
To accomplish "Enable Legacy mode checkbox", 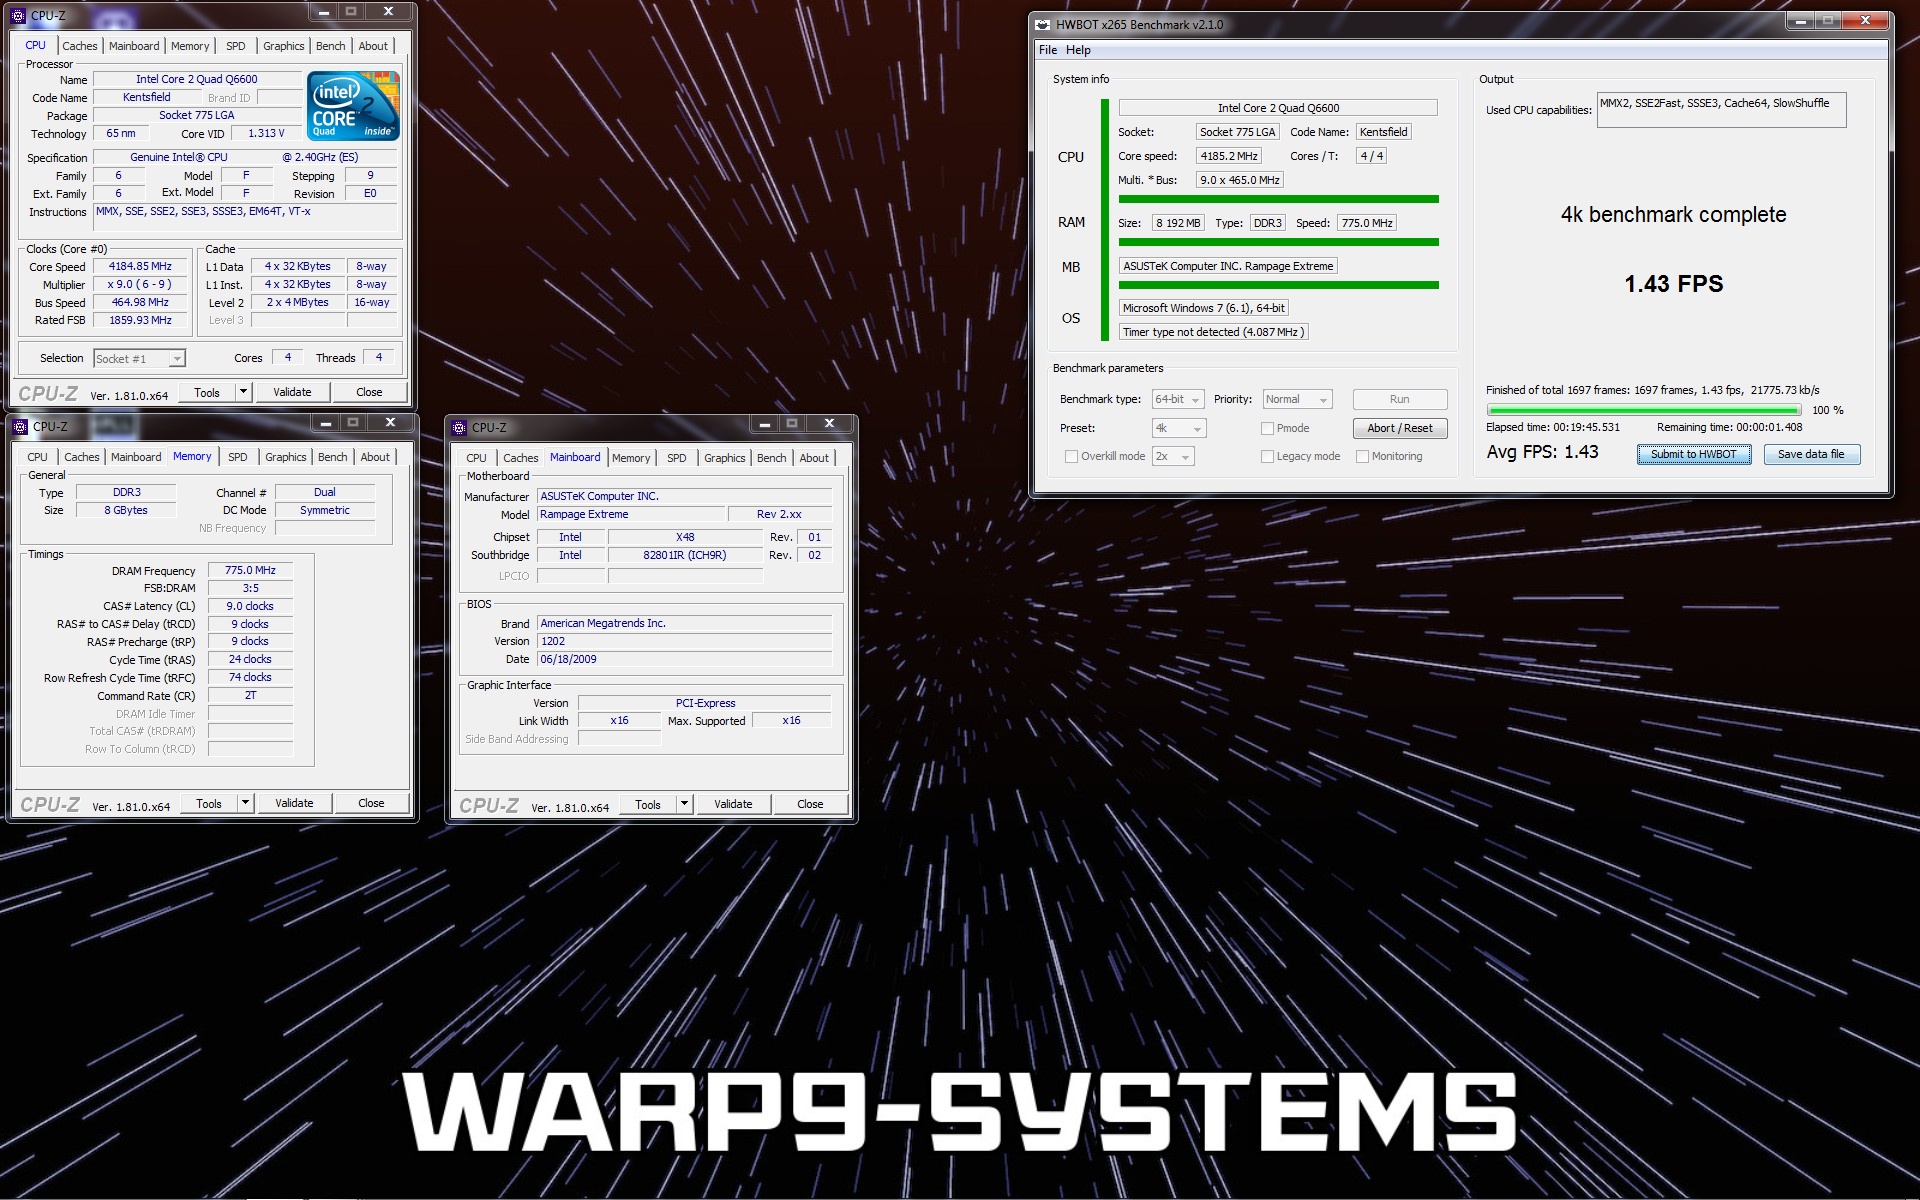I will [1267, 457].
